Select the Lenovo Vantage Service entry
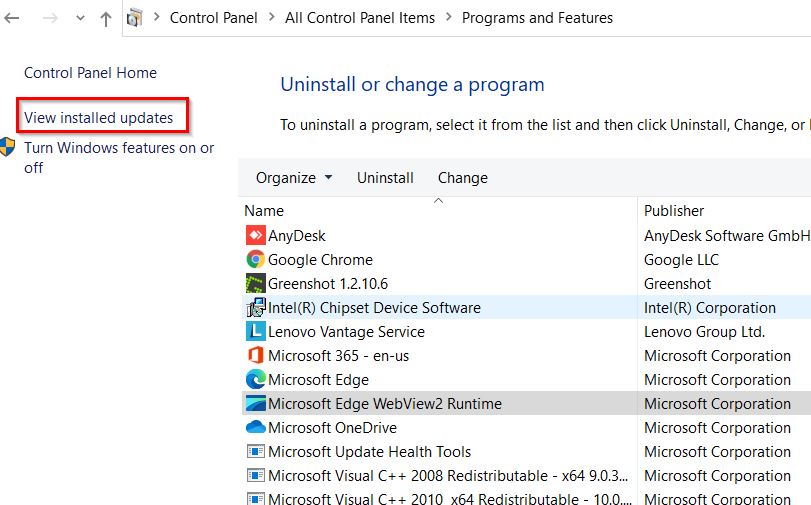 [x=347, y=331]
